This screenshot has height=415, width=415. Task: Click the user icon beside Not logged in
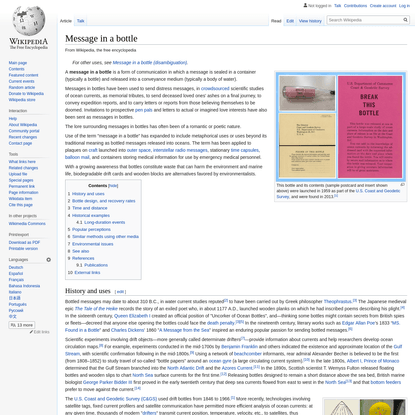pos(305,5)
